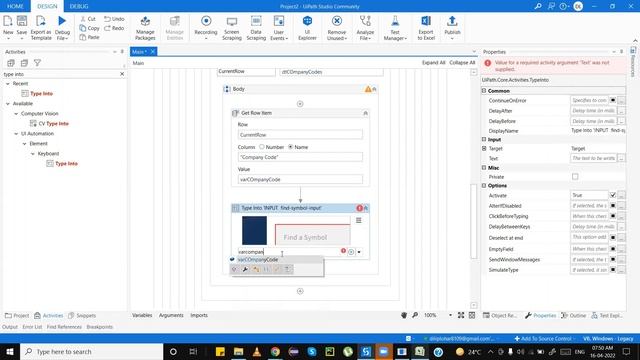Screen dimensions: 640x360
Task: Create a New project item
Action: pos(8,27)
